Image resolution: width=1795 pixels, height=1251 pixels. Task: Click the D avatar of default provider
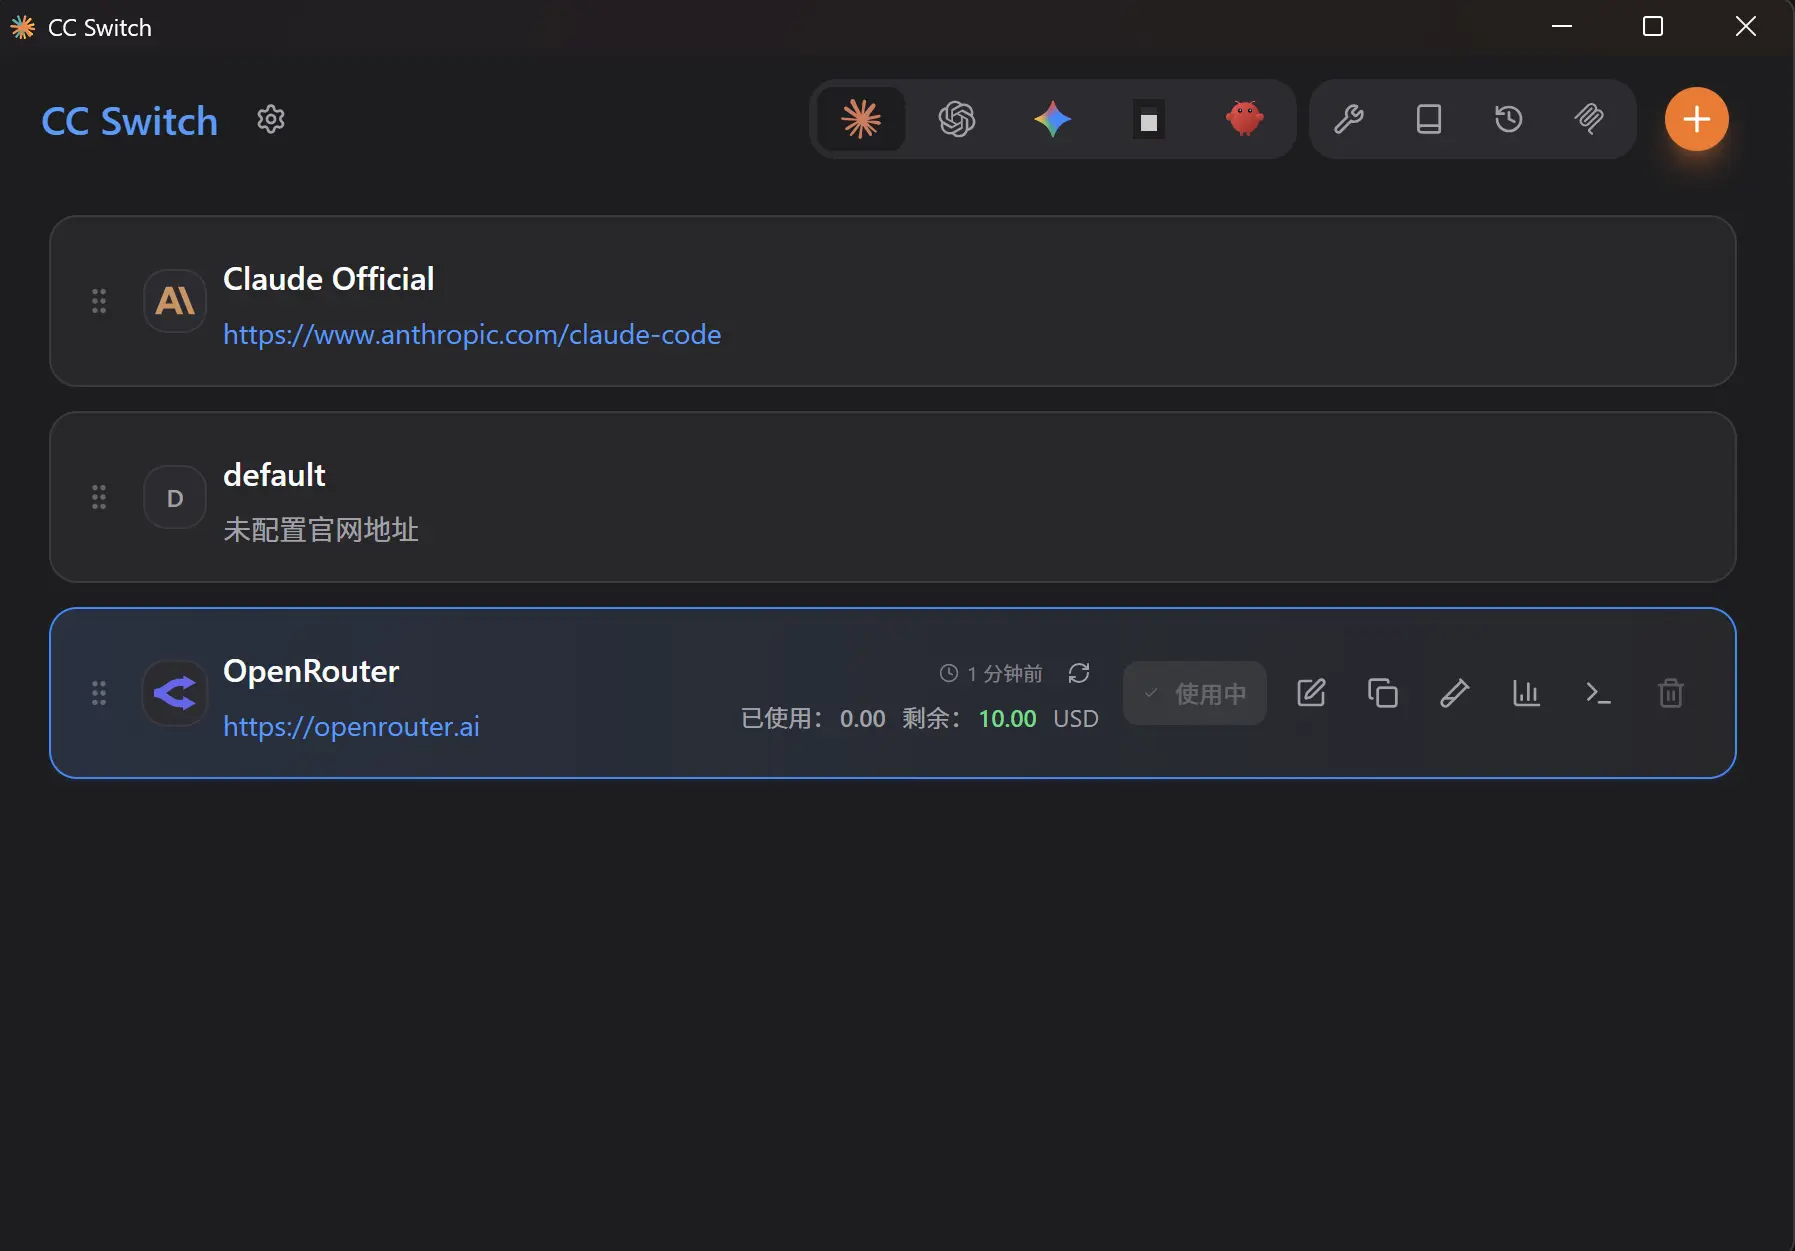point(175,497)
